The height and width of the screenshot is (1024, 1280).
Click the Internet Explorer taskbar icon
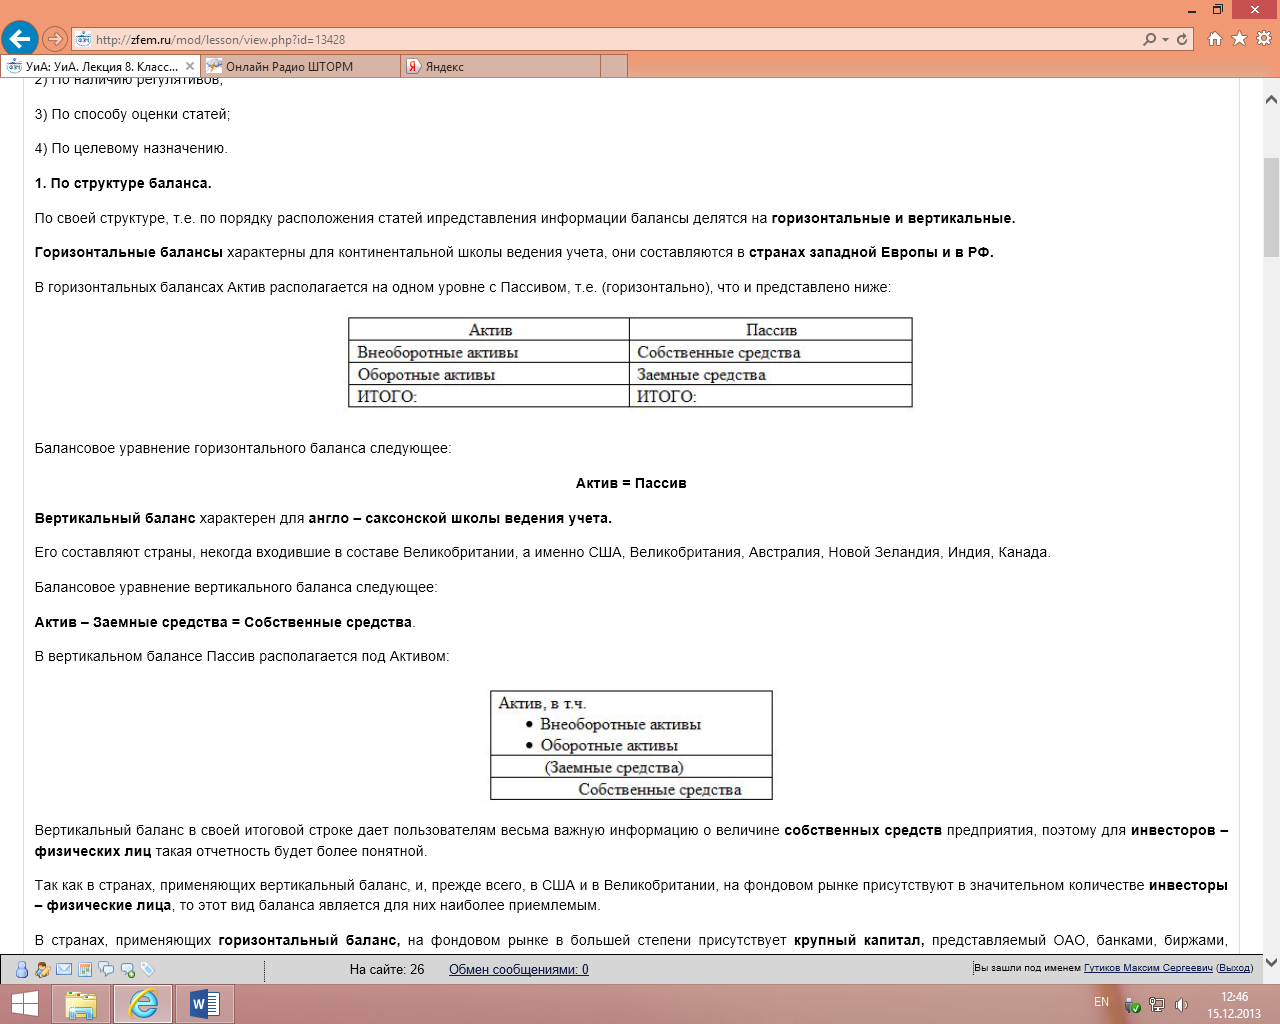click(x=143, y=1003)
